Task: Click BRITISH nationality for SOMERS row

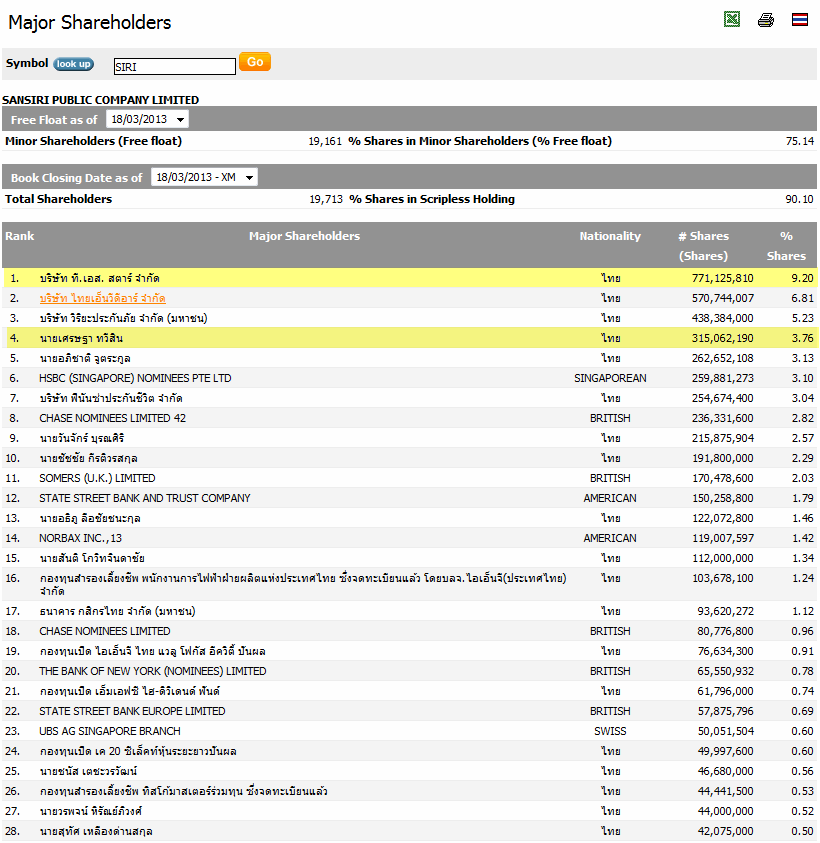Action: point(610,478)
